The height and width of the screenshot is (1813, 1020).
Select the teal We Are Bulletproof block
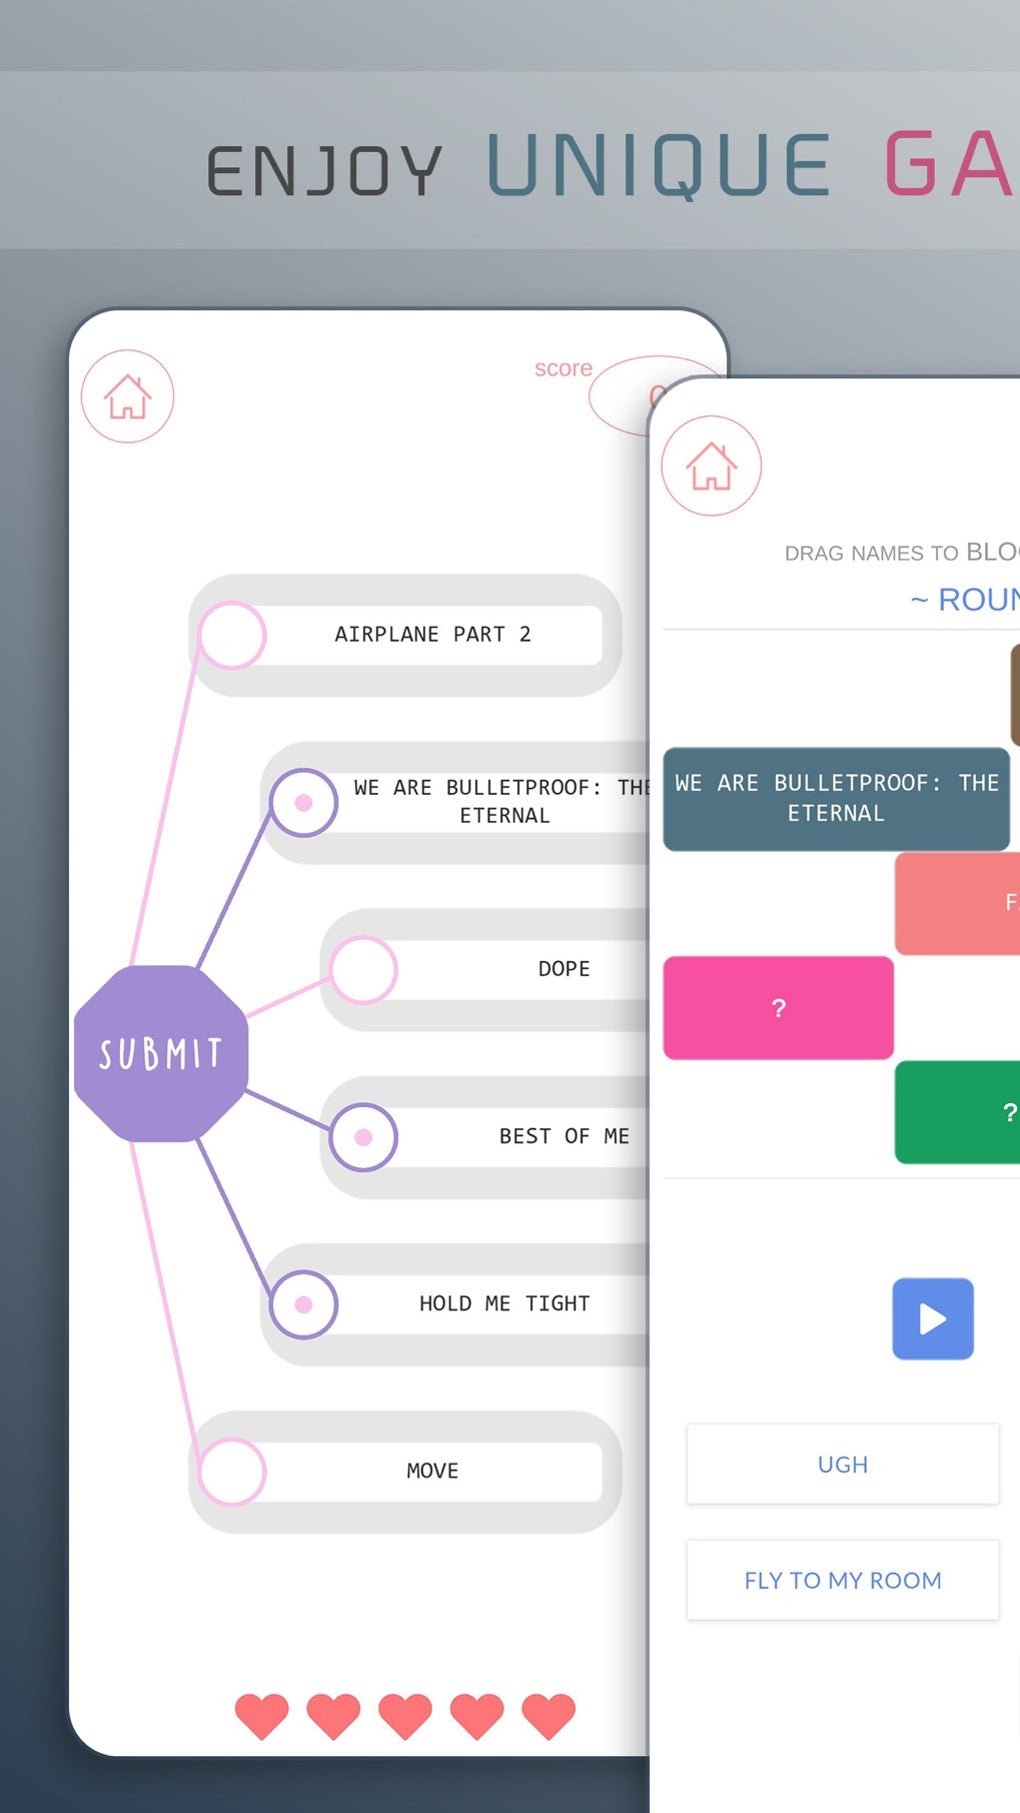836,798
